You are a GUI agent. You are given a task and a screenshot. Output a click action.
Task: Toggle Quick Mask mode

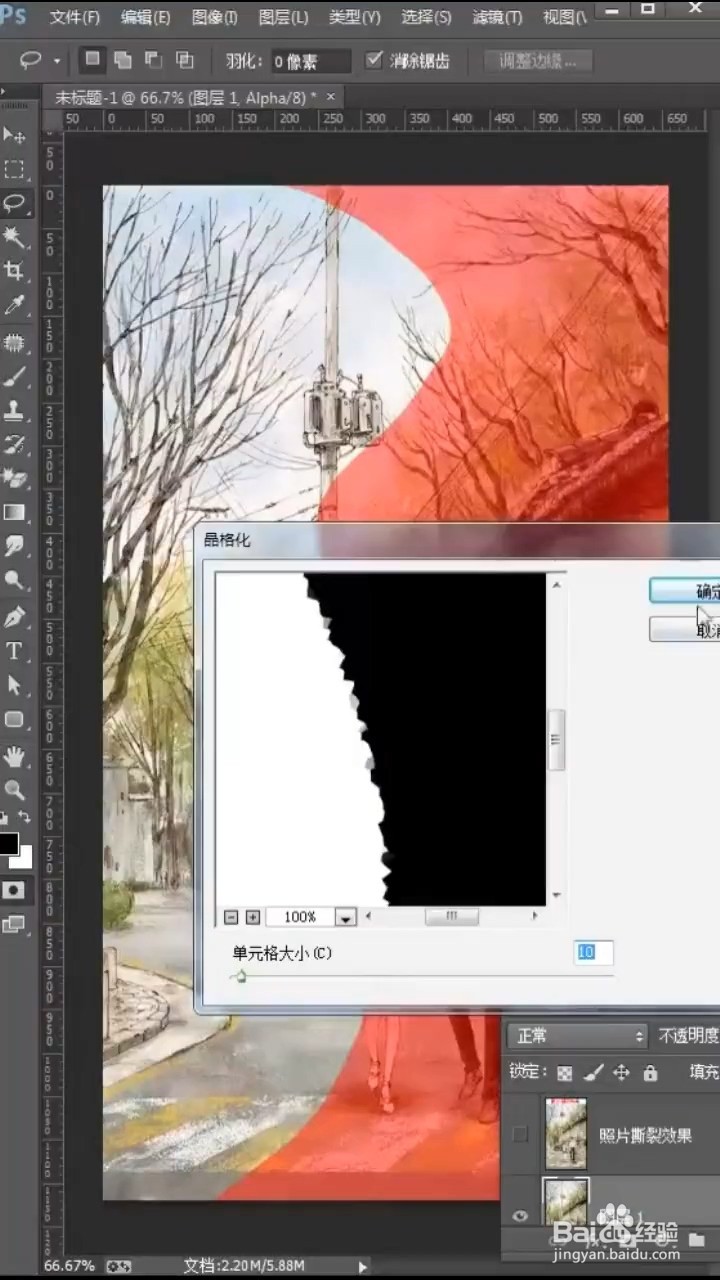tap(14, 889)
